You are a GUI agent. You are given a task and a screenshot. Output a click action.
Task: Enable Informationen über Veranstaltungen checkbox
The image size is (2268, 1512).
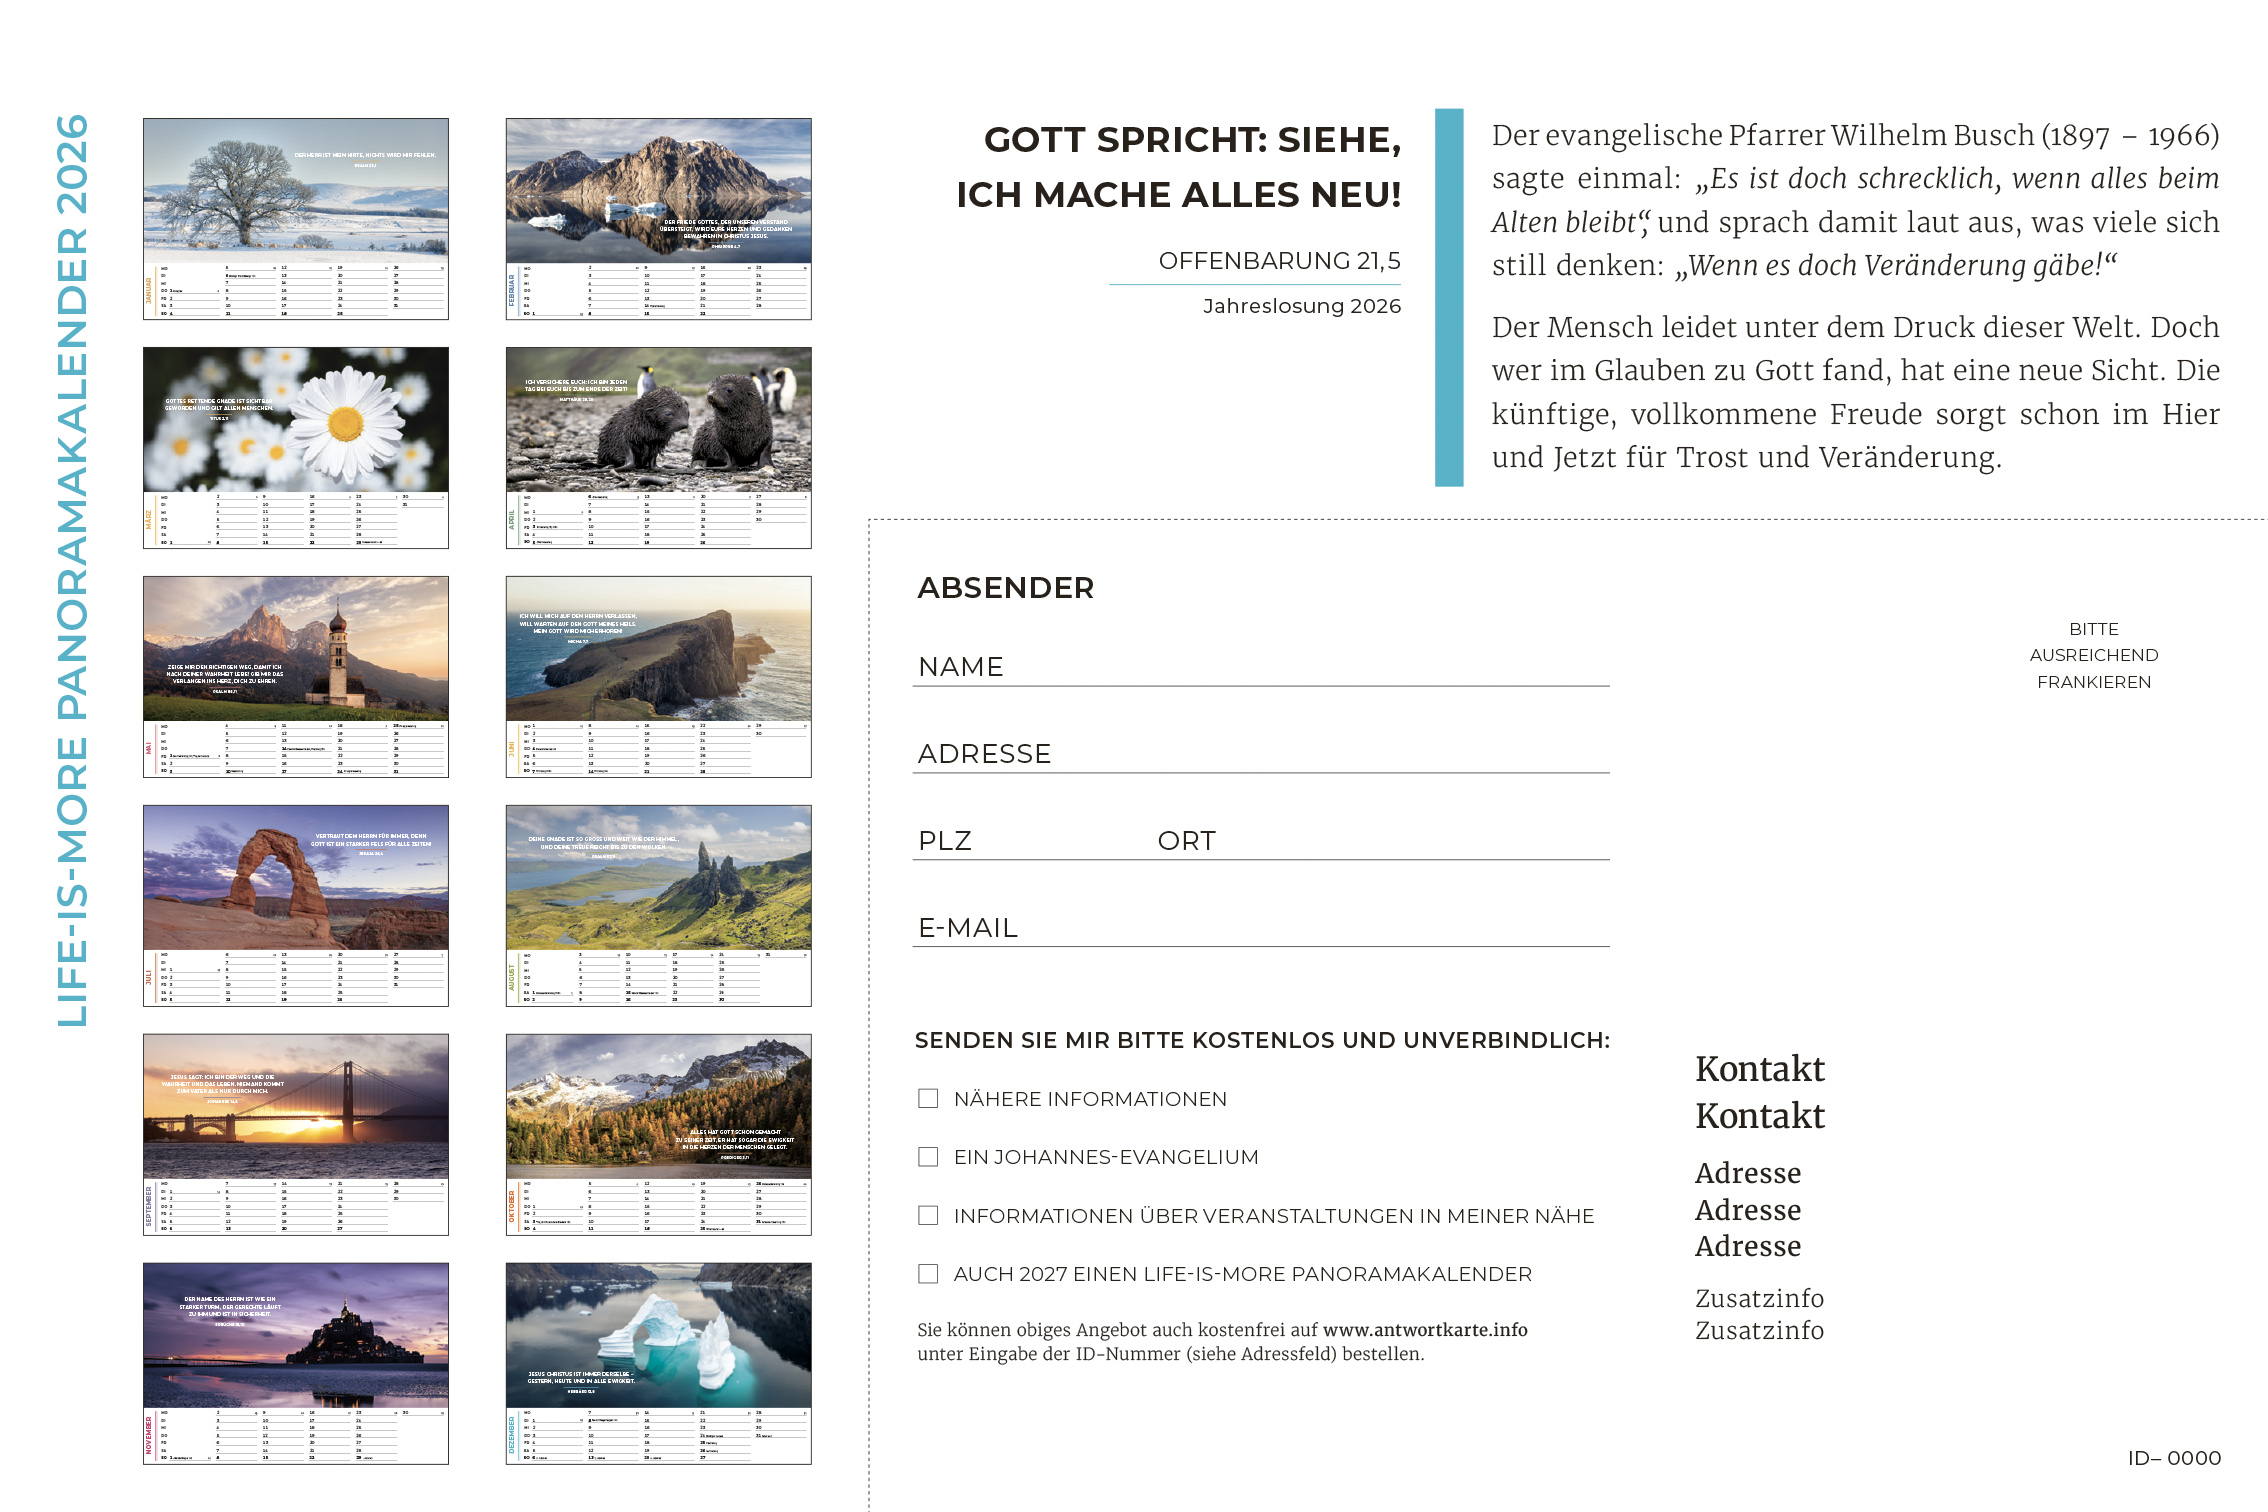[x=928, y=1215]
